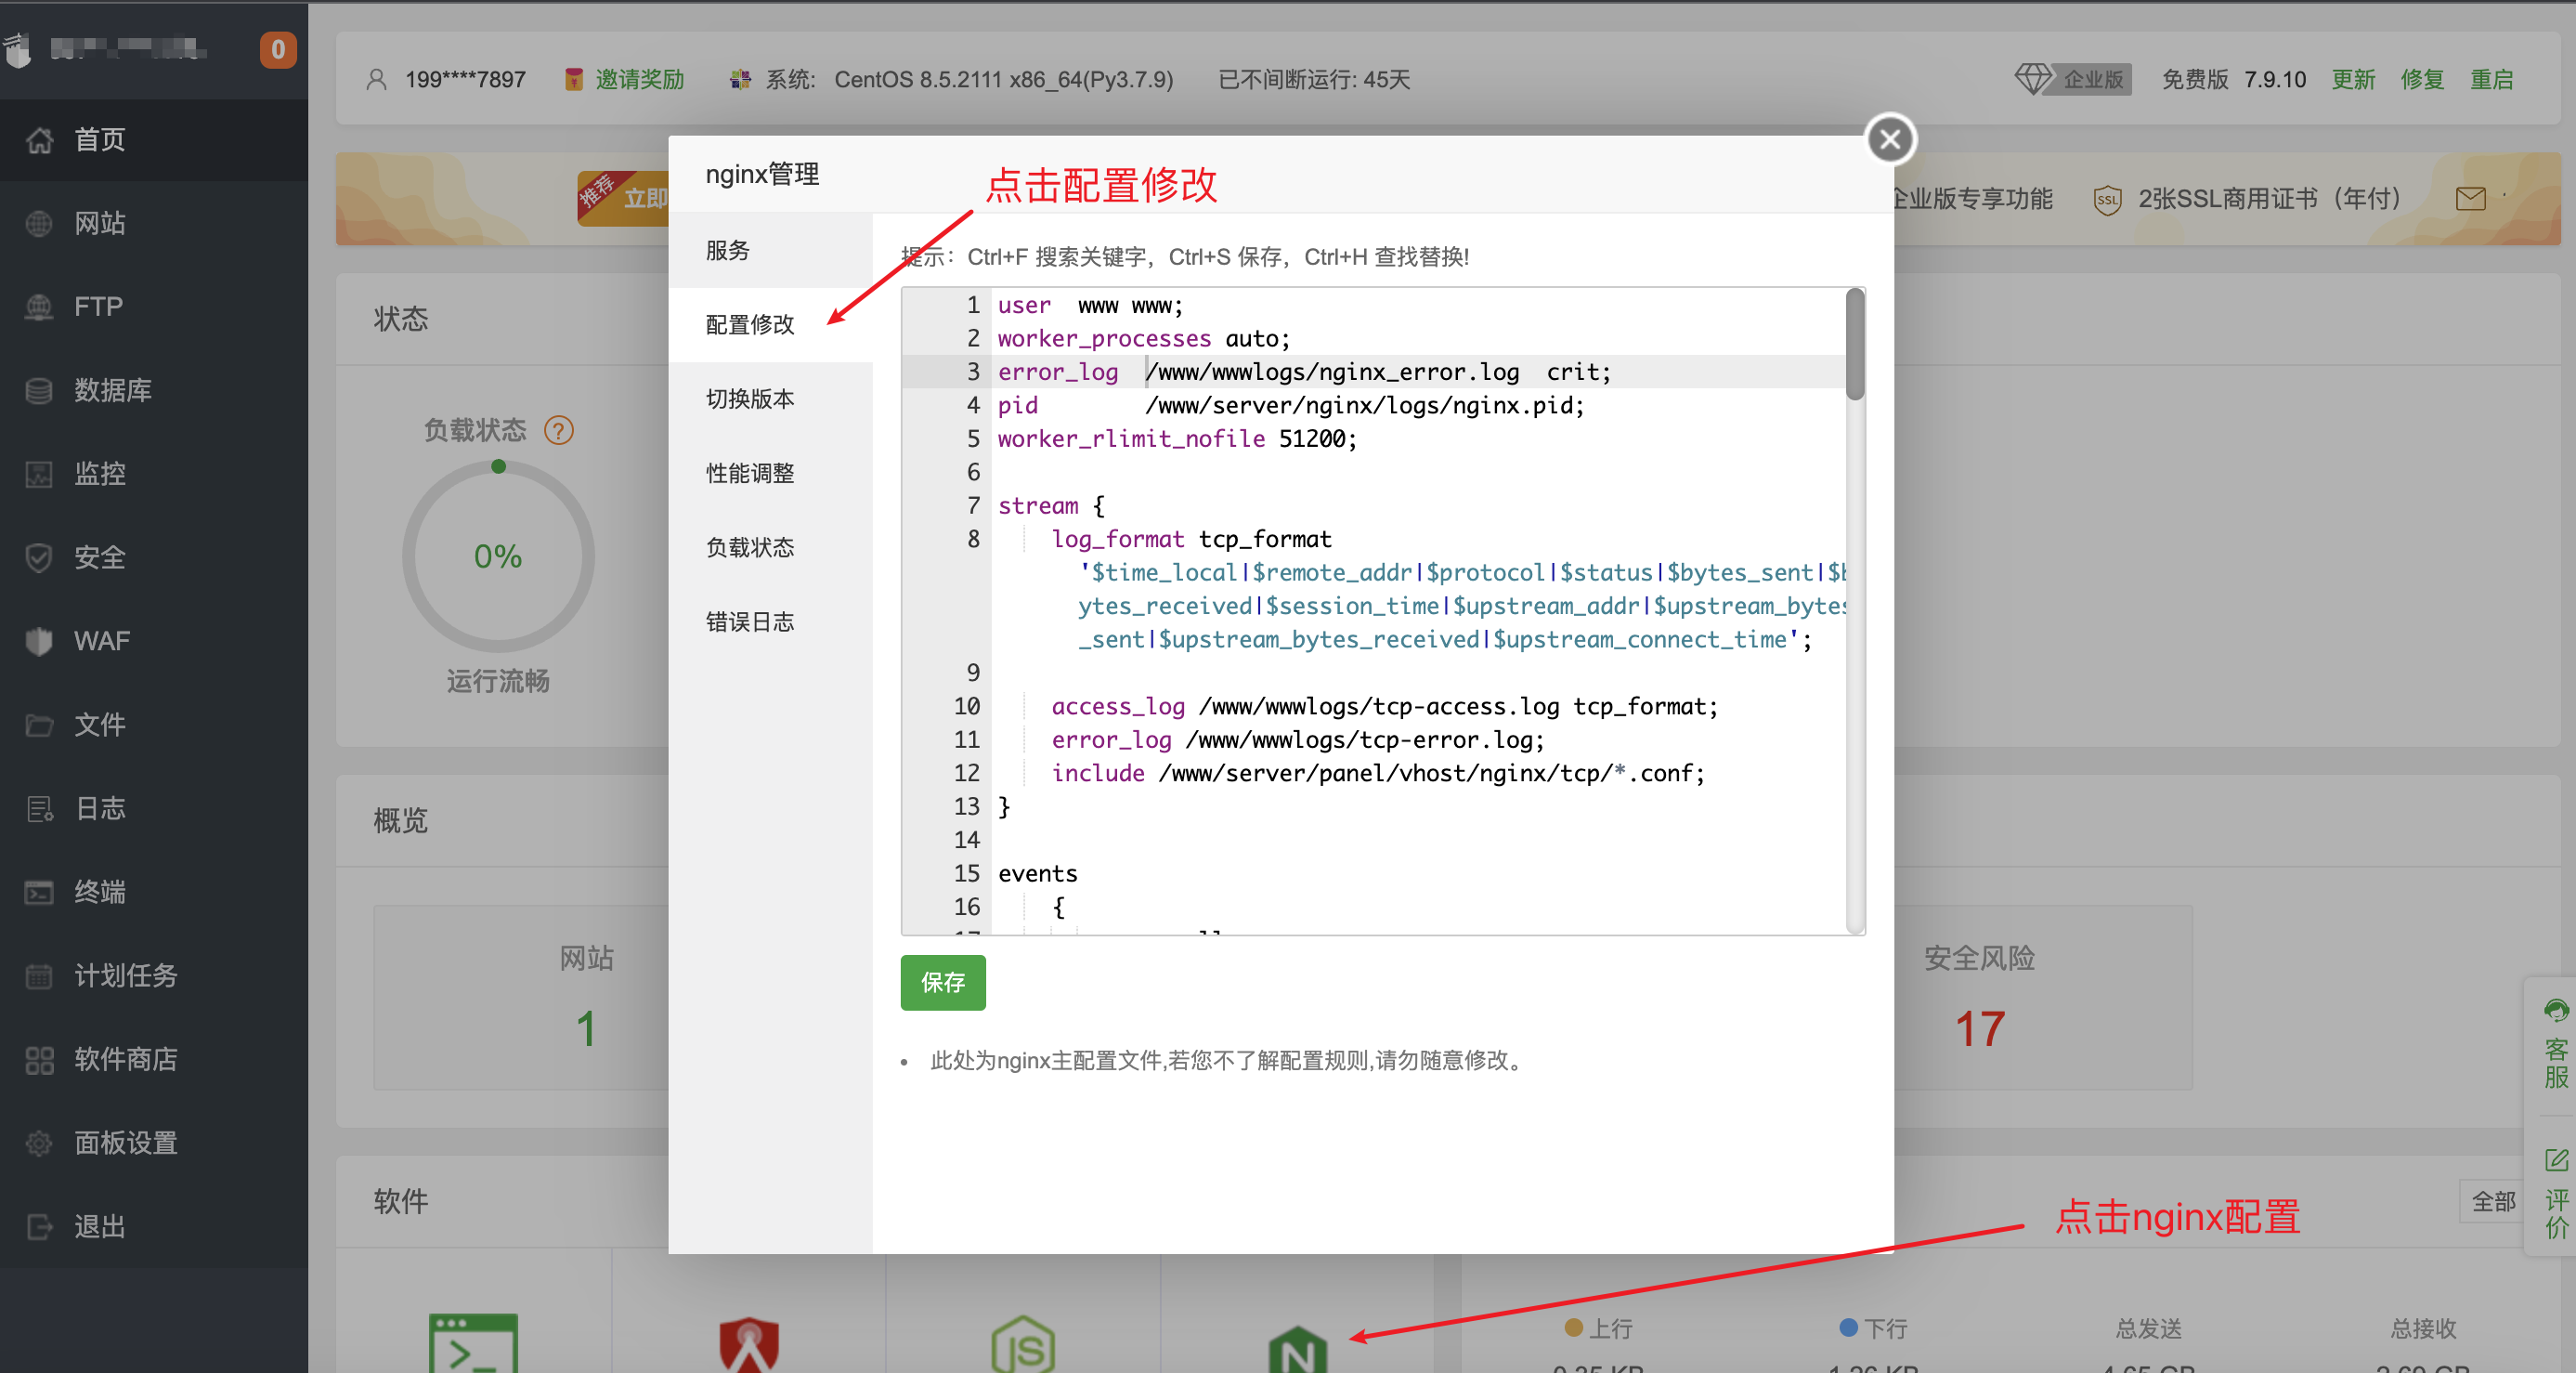Click the Nginx software icon

pos(1297,1350)
